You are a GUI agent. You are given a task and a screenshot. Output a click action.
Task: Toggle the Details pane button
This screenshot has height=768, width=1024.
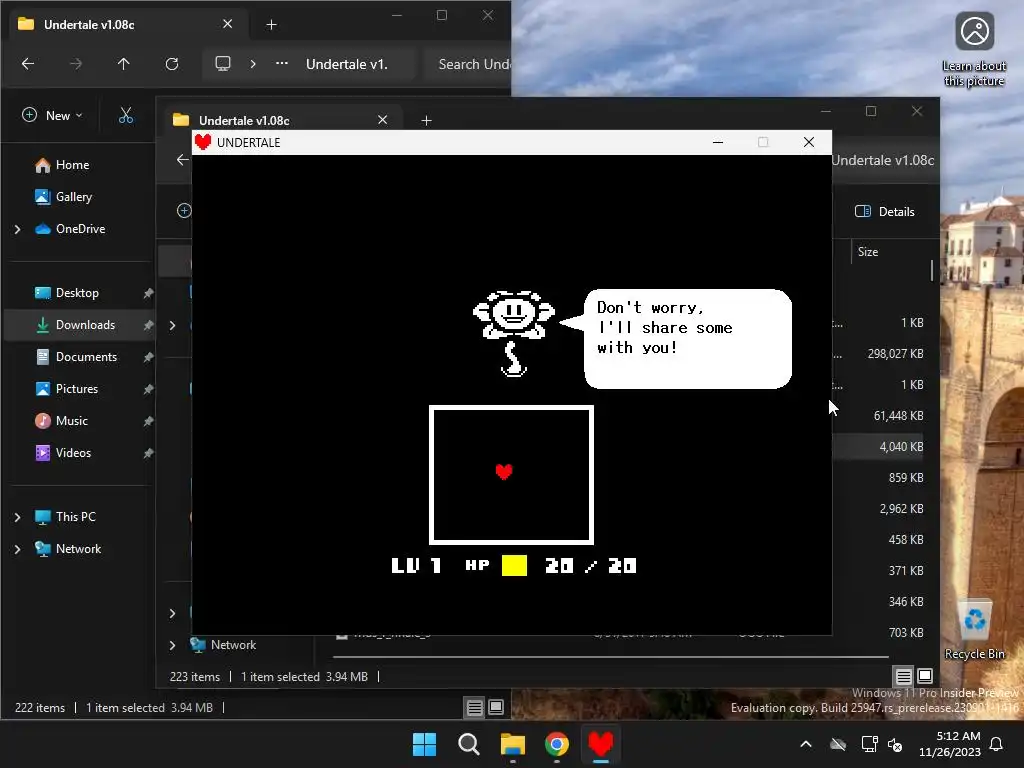click(x=885, y=212)
